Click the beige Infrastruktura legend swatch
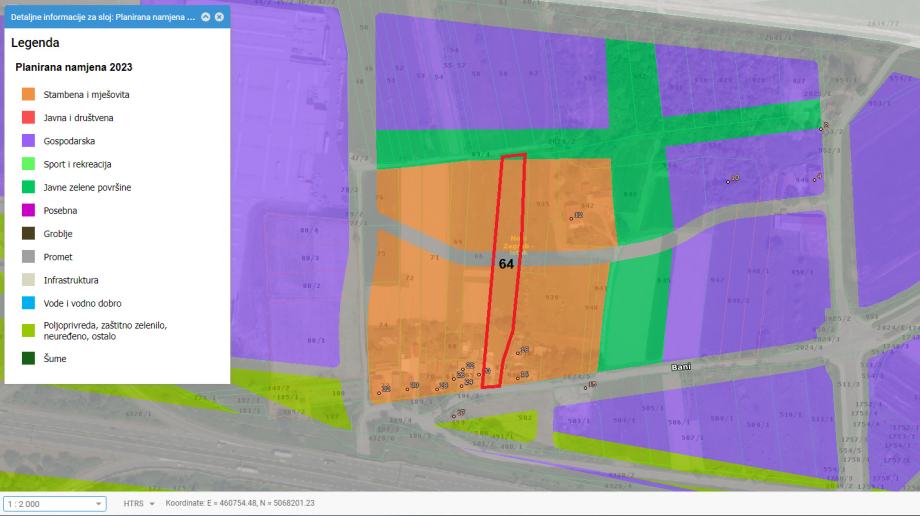Image resolution: width=920 pixels, height=516 pixels. point(28,279)
